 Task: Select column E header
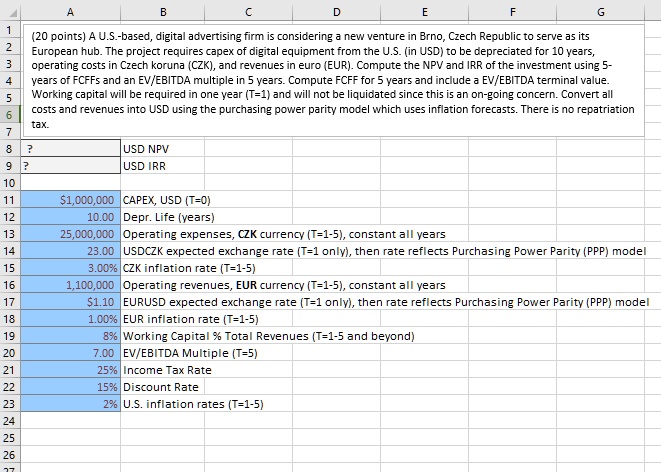pyautogui.click(x=425, y=12)
